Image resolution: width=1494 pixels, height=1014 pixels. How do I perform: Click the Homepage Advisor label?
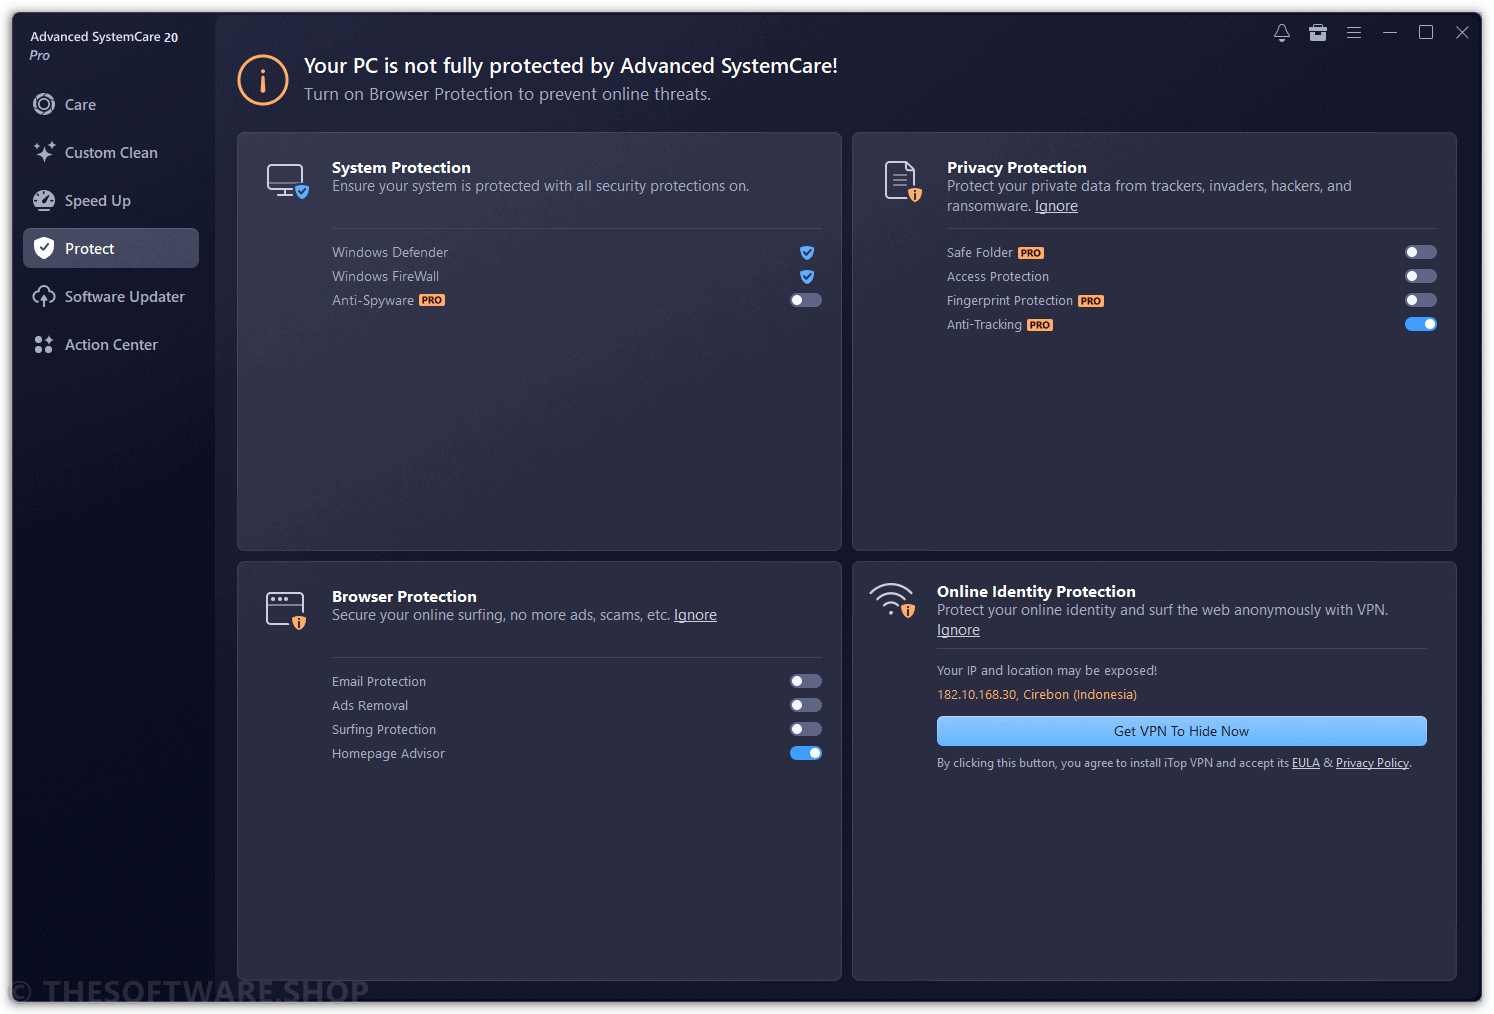[x=388, y=754]
